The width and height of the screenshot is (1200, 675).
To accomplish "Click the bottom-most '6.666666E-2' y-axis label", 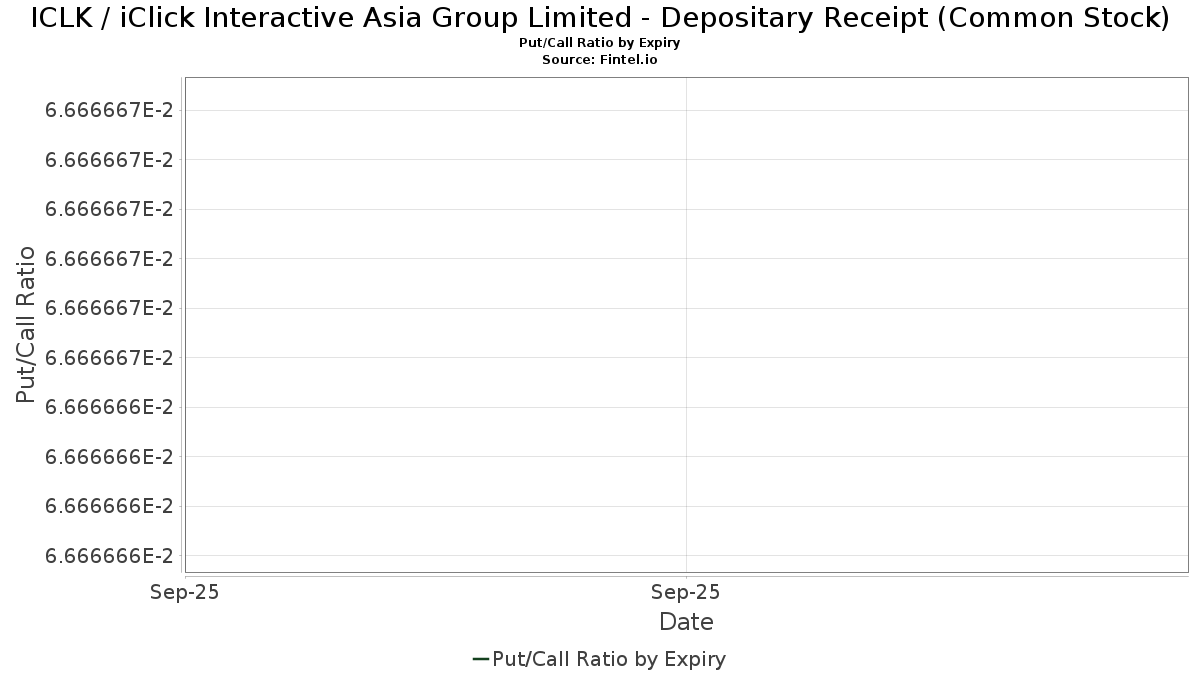I will (109, 555).
